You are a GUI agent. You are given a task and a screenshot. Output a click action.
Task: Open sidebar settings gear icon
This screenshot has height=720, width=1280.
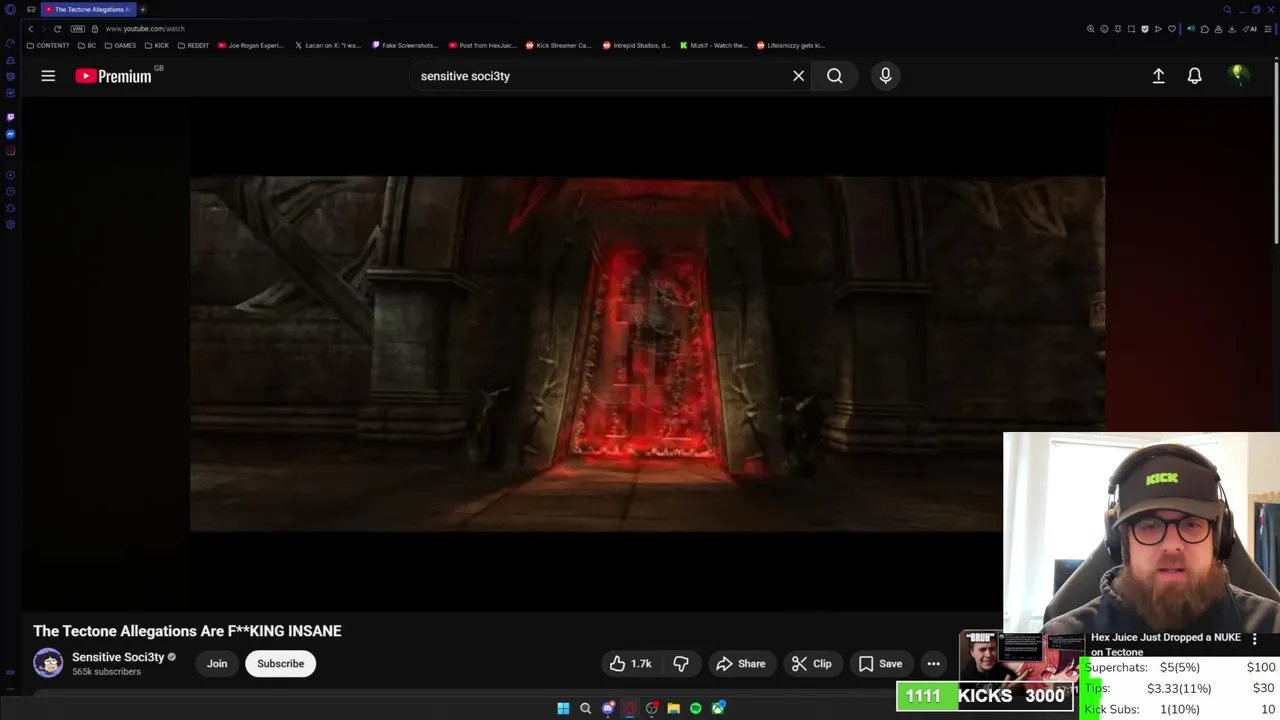click(10, 224)
